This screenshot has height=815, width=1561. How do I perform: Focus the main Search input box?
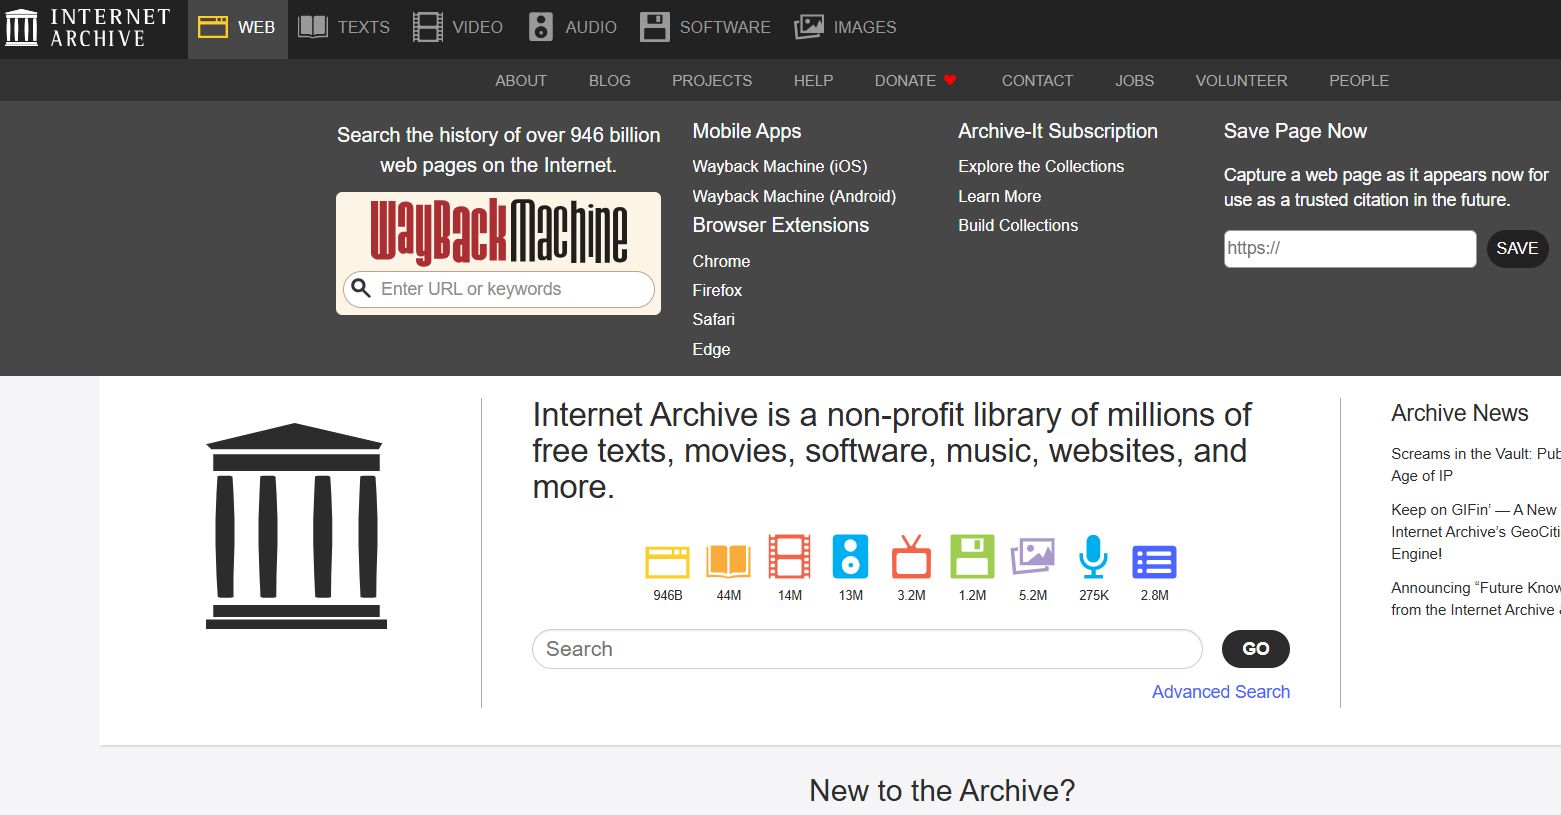[x=867, y=649]
